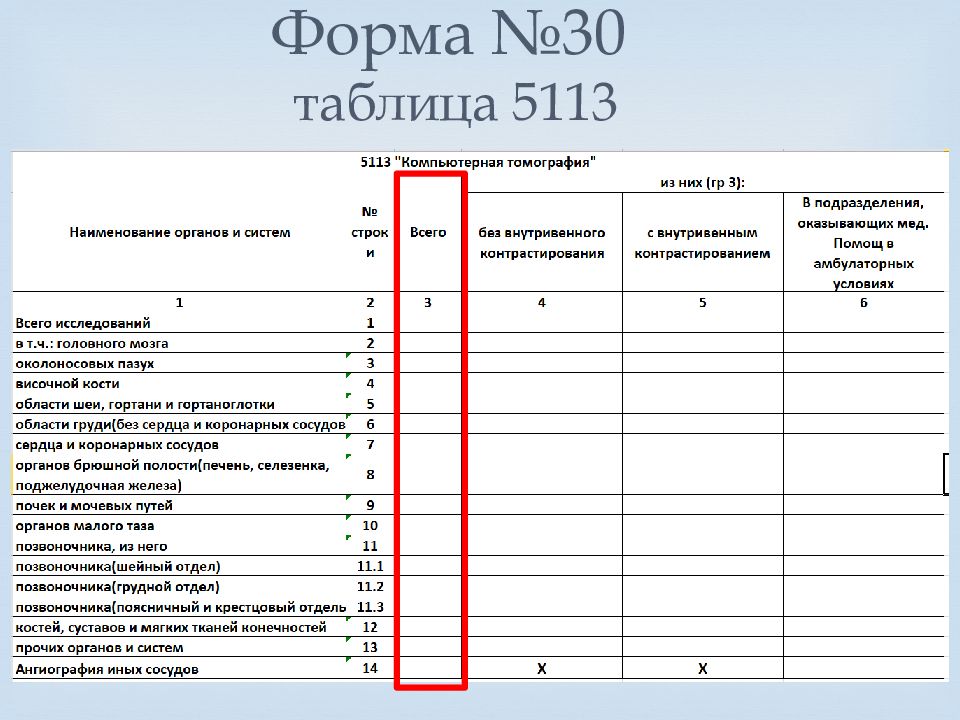Viewport: 960px width, 720px height.
Task: Select the "височной кости" row label
Action: [68, 384]
